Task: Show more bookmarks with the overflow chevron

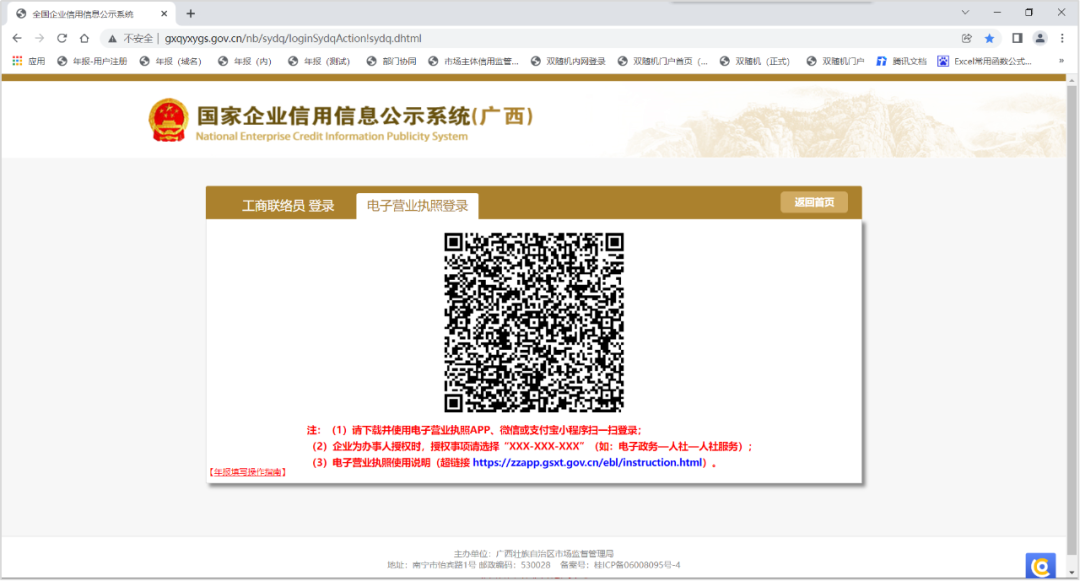Action: tap(1061, 61)
